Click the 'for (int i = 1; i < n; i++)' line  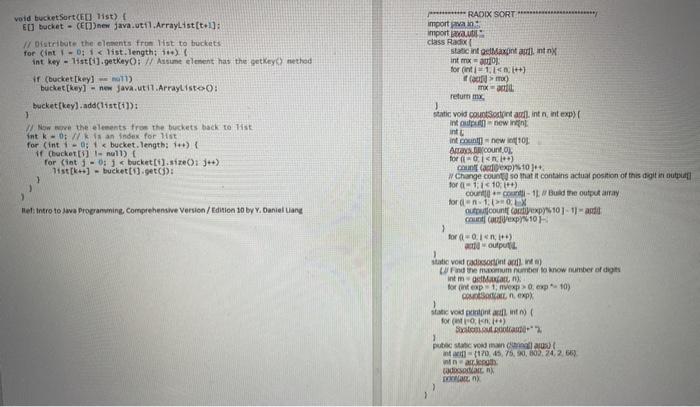(488, 70)
